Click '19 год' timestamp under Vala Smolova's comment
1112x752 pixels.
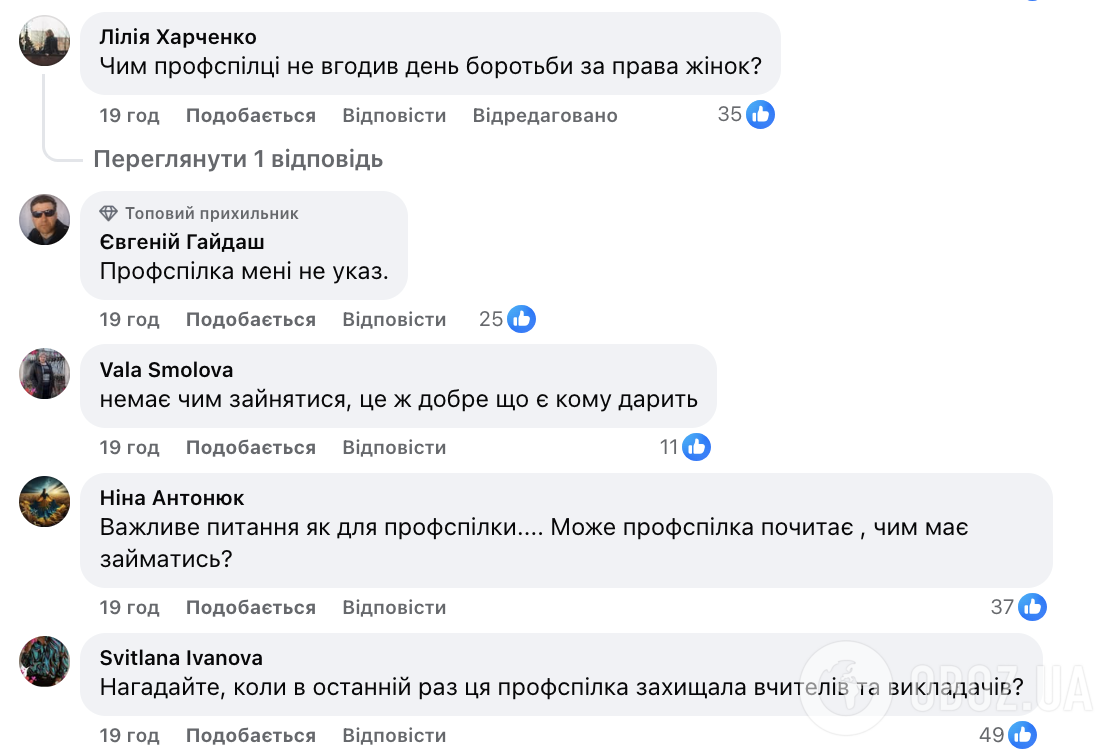coord(129,447)
